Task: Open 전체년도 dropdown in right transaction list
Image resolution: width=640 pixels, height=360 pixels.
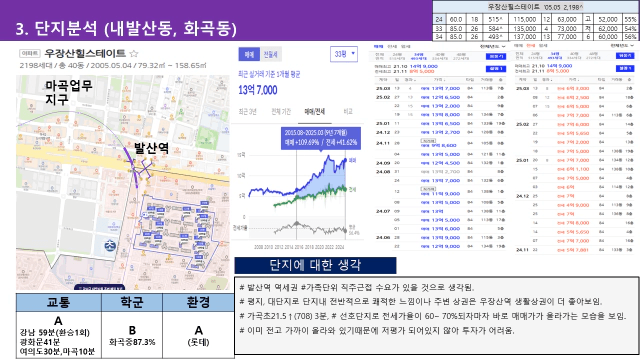Action: (622, 46)
